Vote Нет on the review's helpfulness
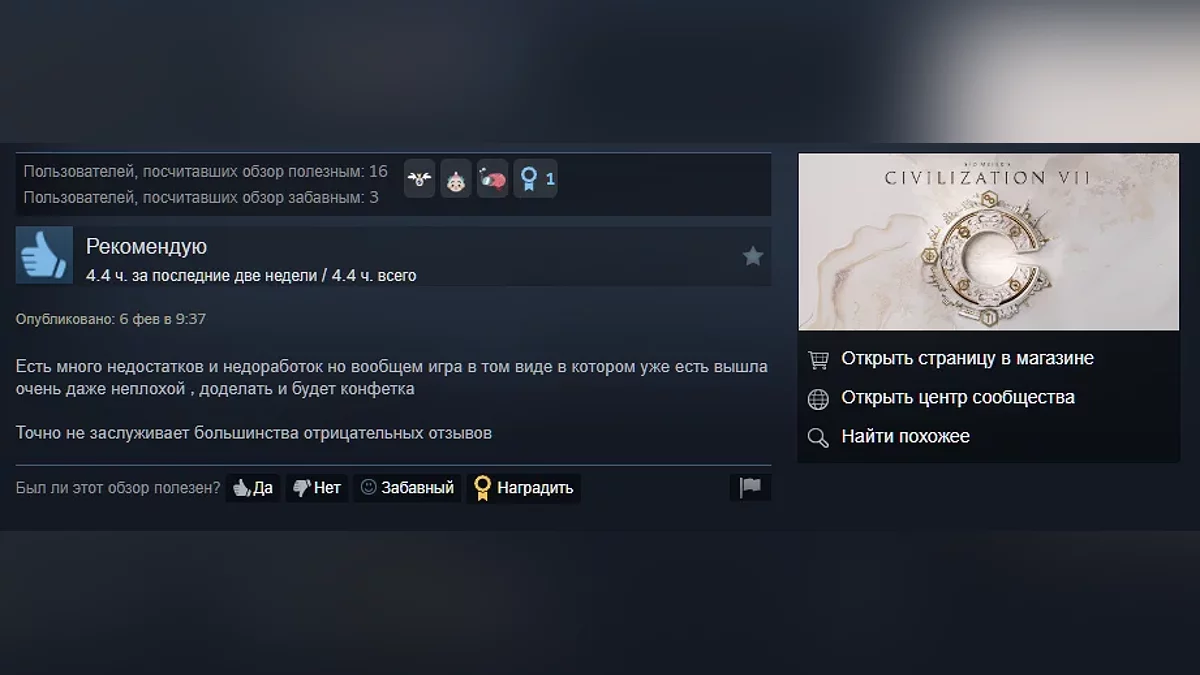 pos(317,488)
